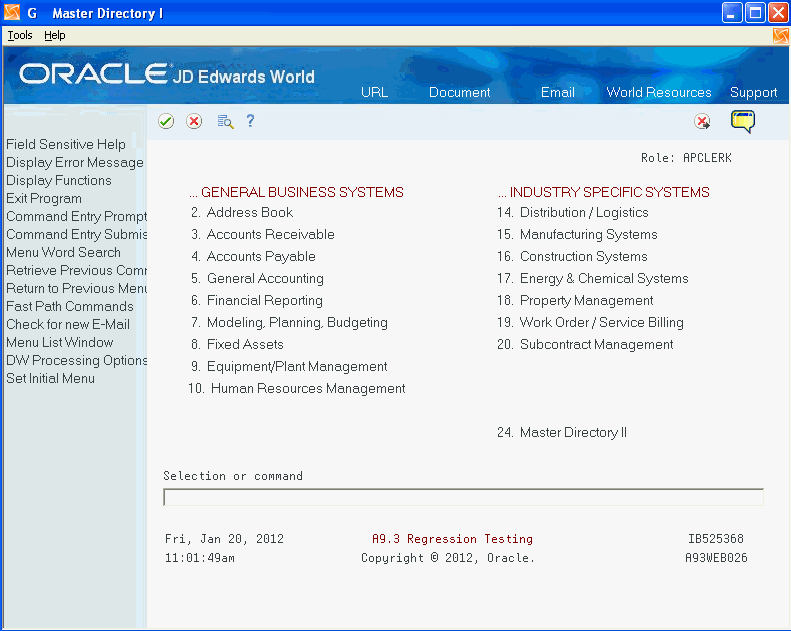Image resolution: width=791 pixels, height=631 pixels.
Task: Open Fast Path Commands
Action: point(70,307)
